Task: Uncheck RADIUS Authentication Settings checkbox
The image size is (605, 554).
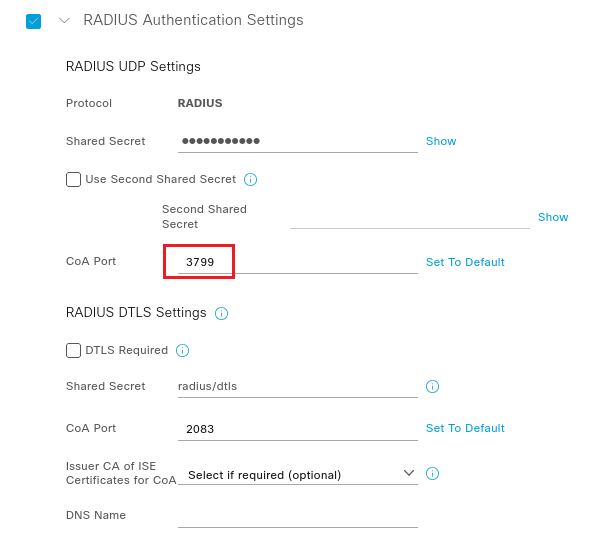Action: (34, 21)
